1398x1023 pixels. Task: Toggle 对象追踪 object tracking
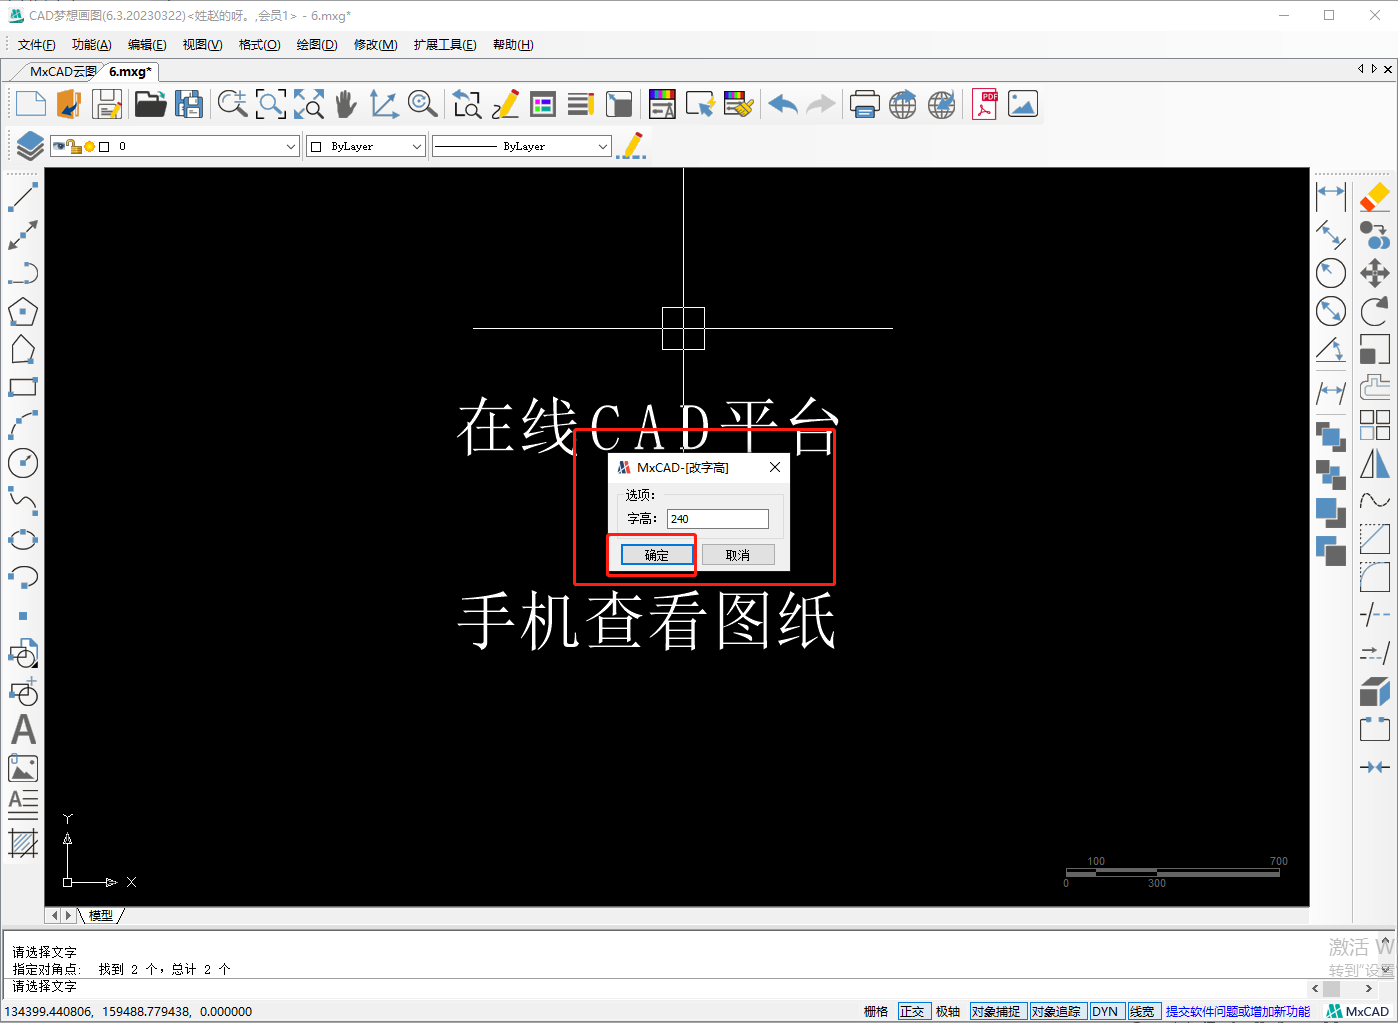(x=1056, y=1011)
